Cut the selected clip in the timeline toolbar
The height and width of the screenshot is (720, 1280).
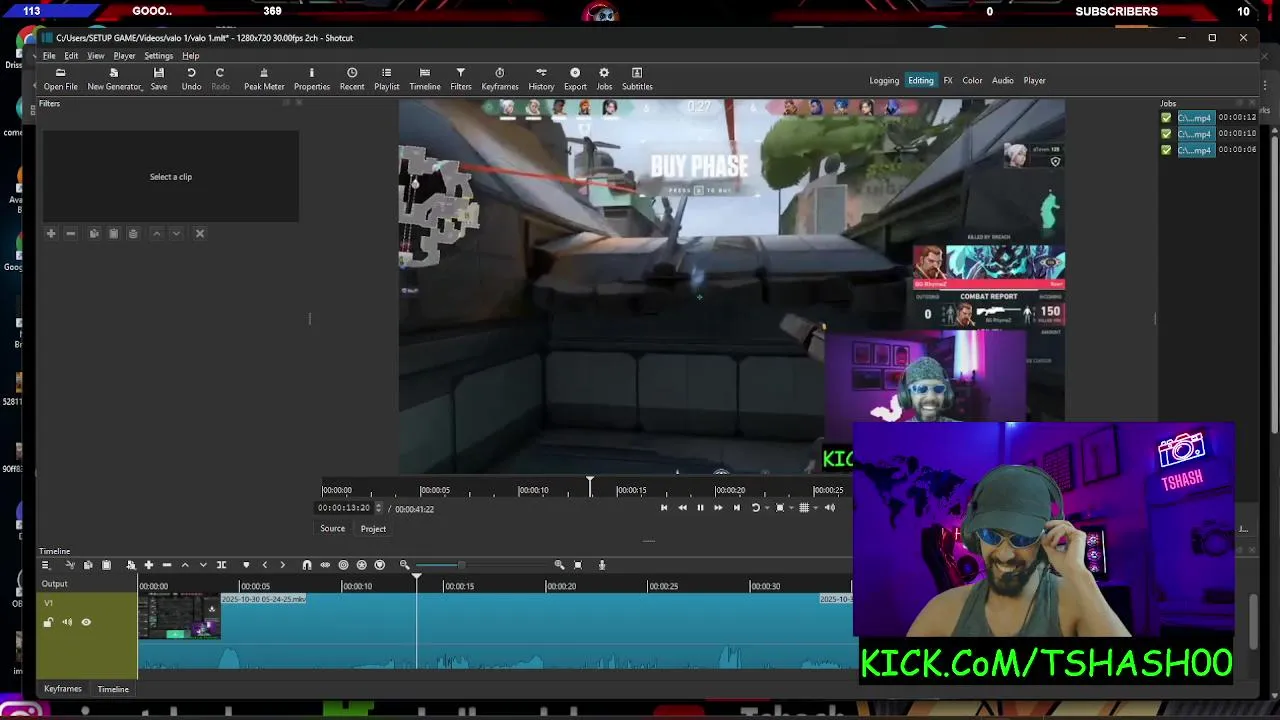coord(69,565)
